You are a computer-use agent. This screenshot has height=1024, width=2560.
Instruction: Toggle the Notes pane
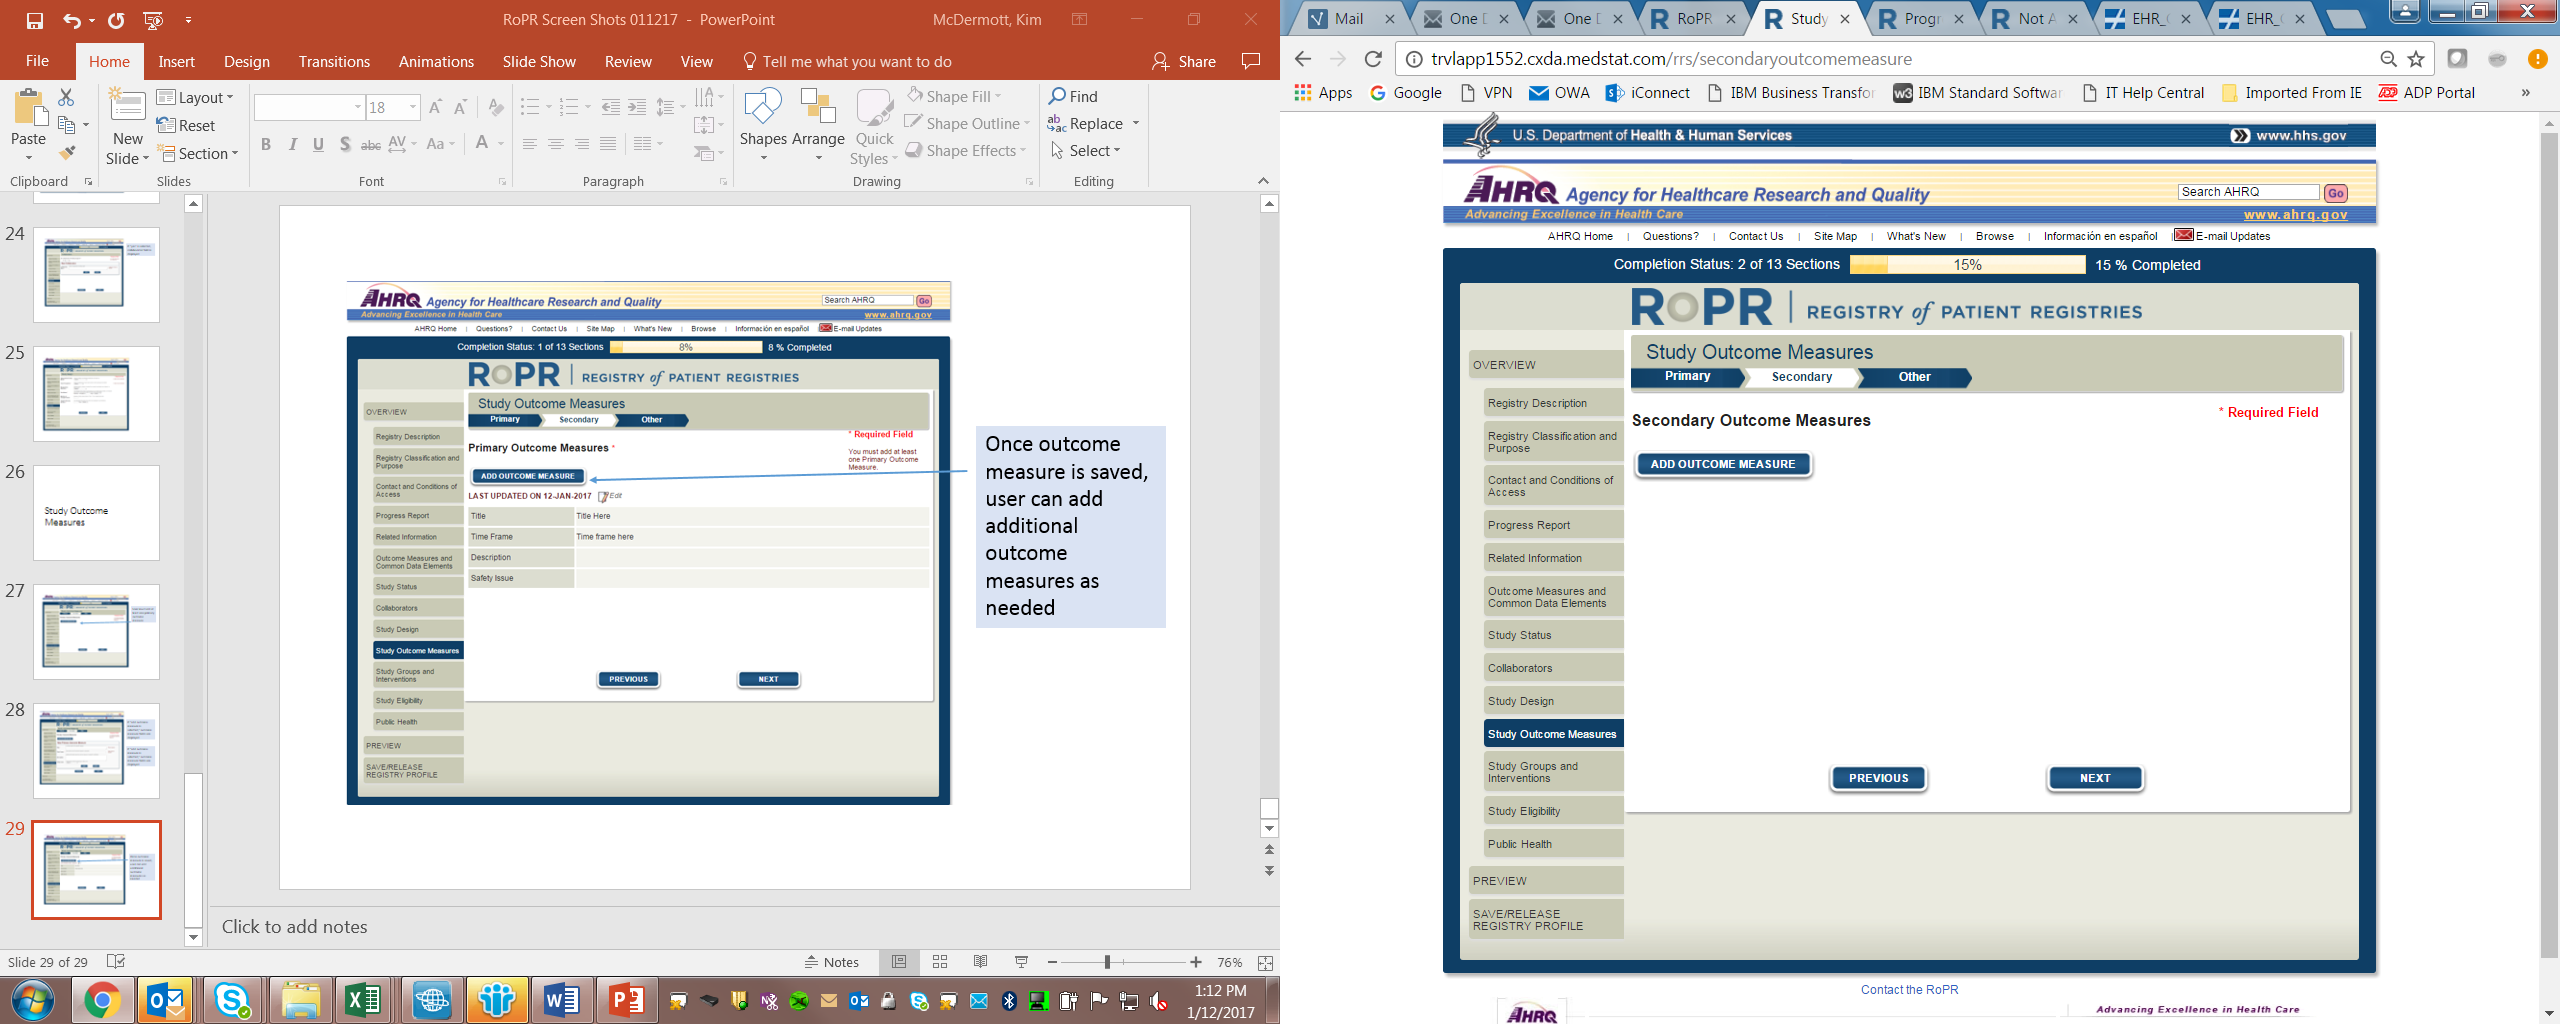tap(832, 962)
